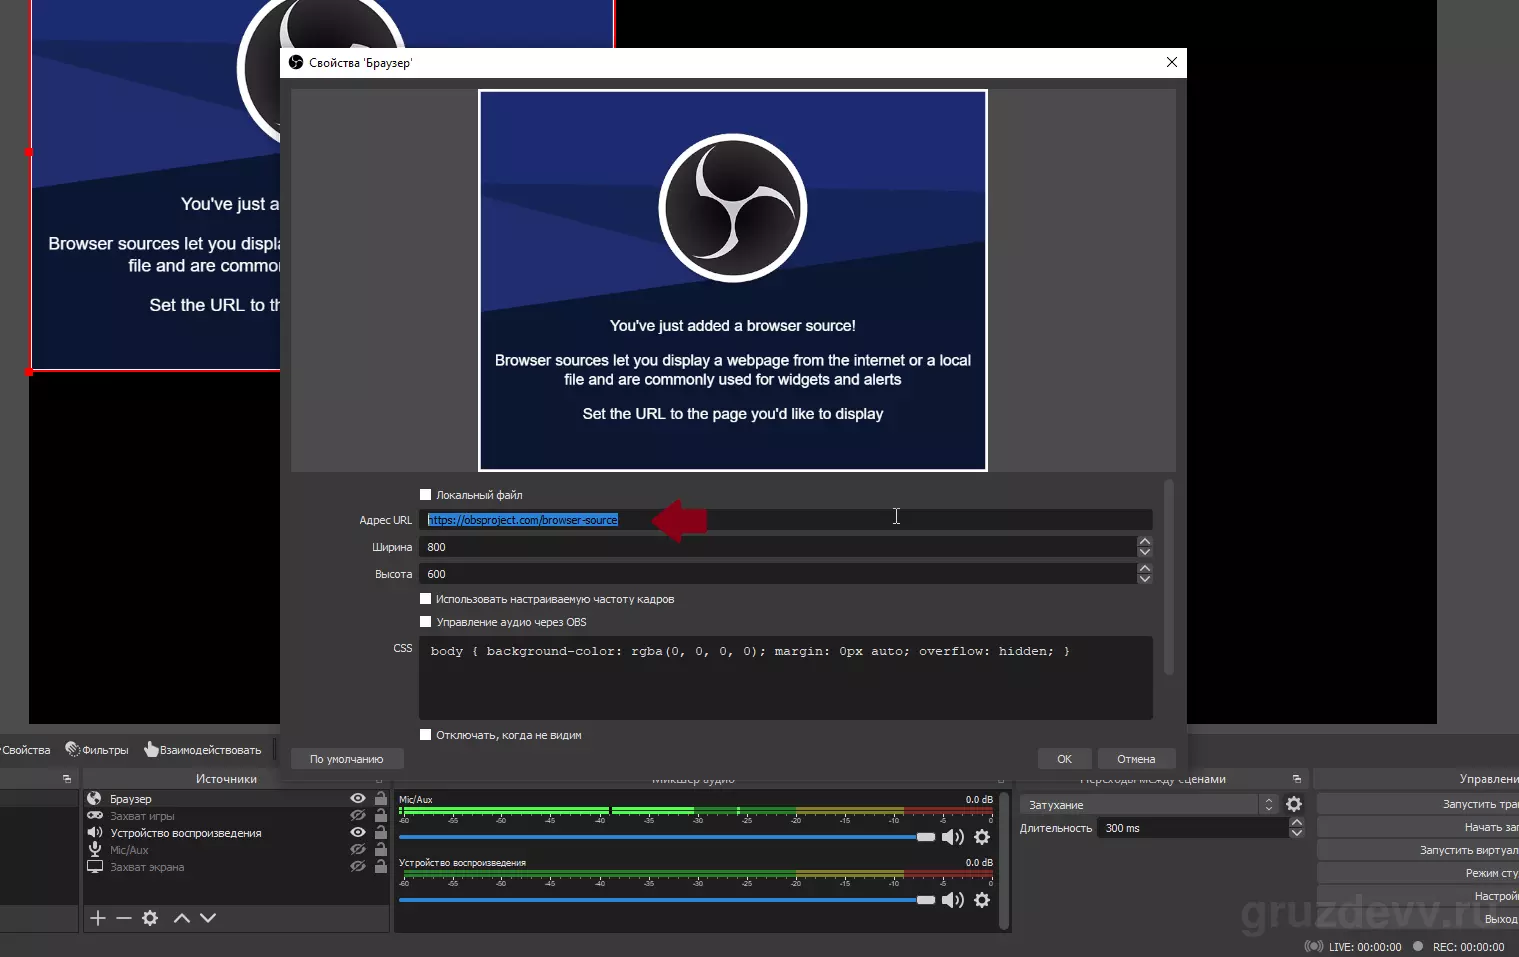Select the Захват экрана source row

[235, 866]
